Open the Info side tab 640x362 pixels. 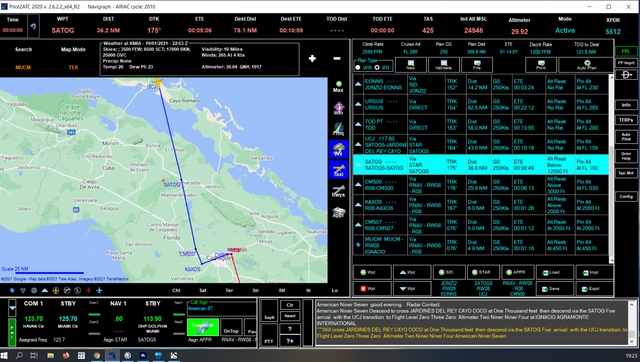(626, 105)
